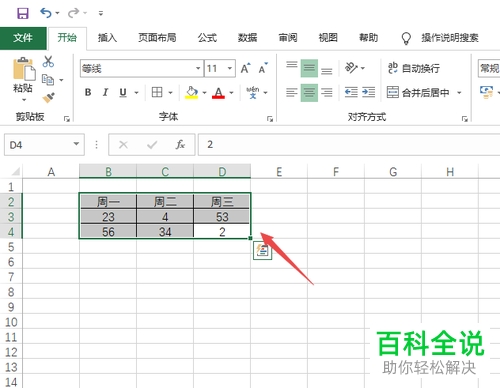Increase font size with larger A
500x388 pixels.
(x=246, y=68)
